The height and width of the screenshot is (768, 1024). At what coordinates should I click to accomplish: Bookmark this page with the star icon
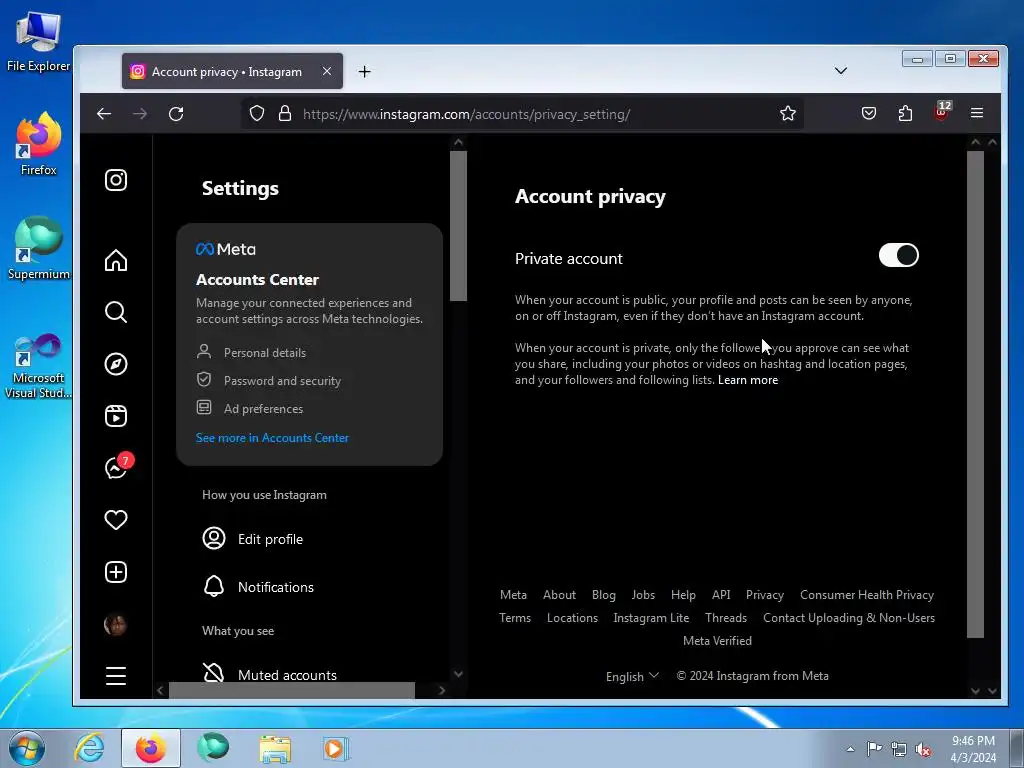click(x=788, y=114)
